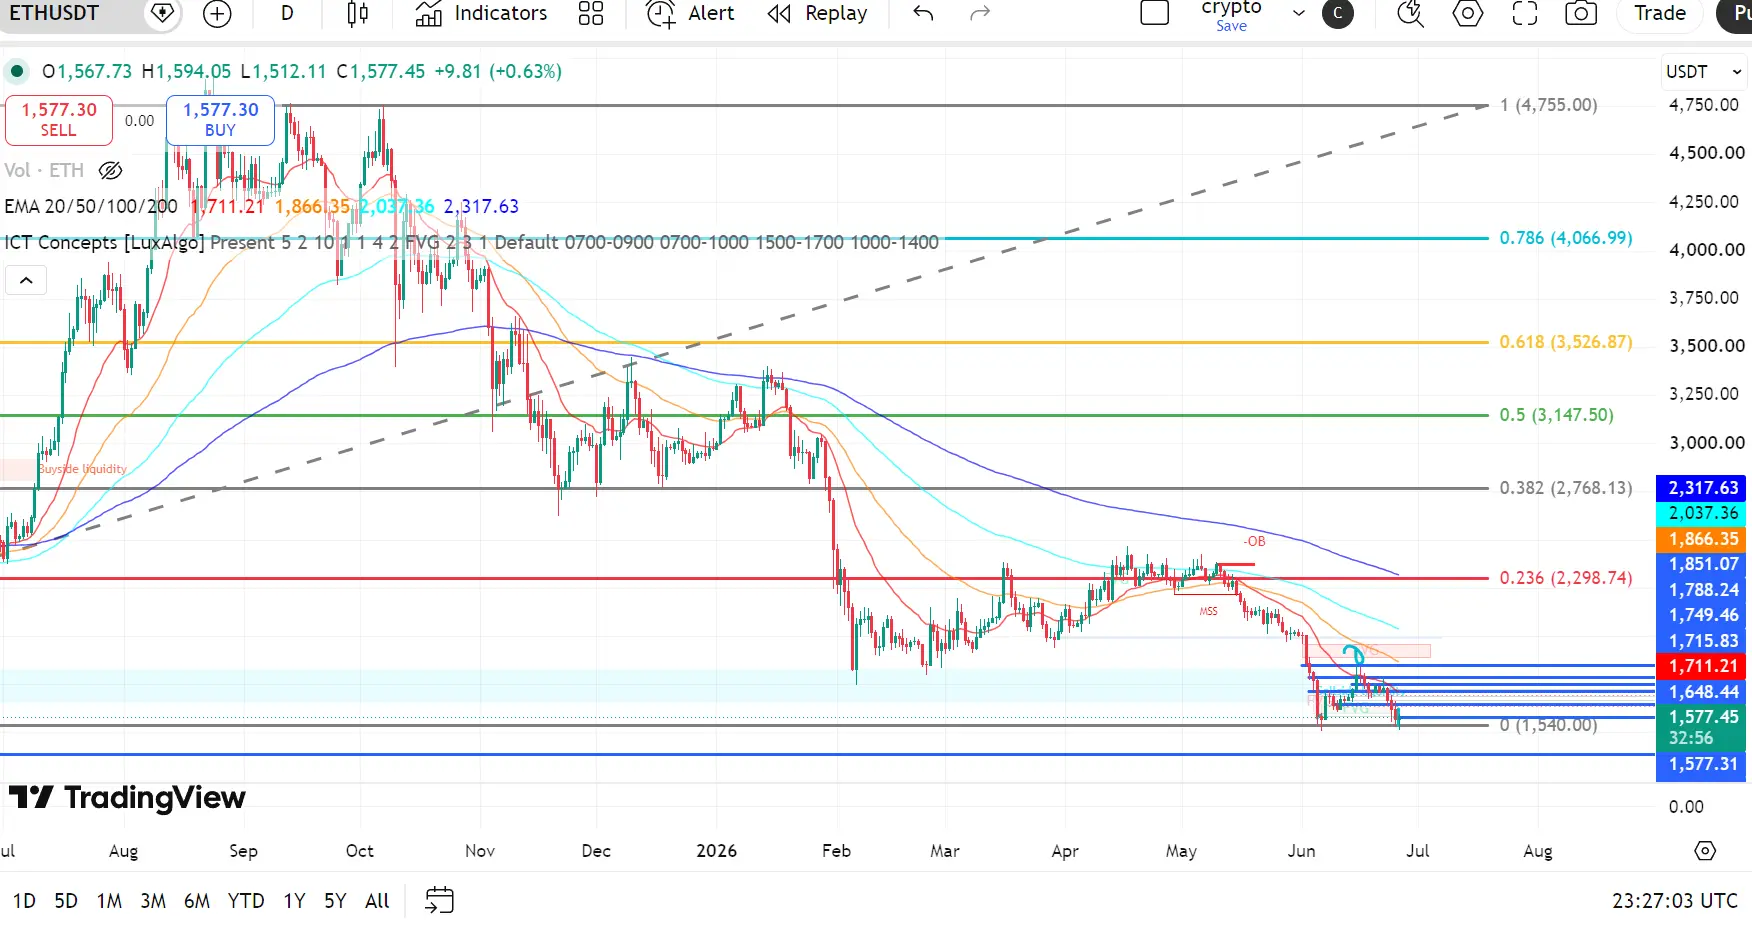Collapse the indicator legend with chevron
The height and width of the screenshot is (925, 1752).
[x=26, y=280]
